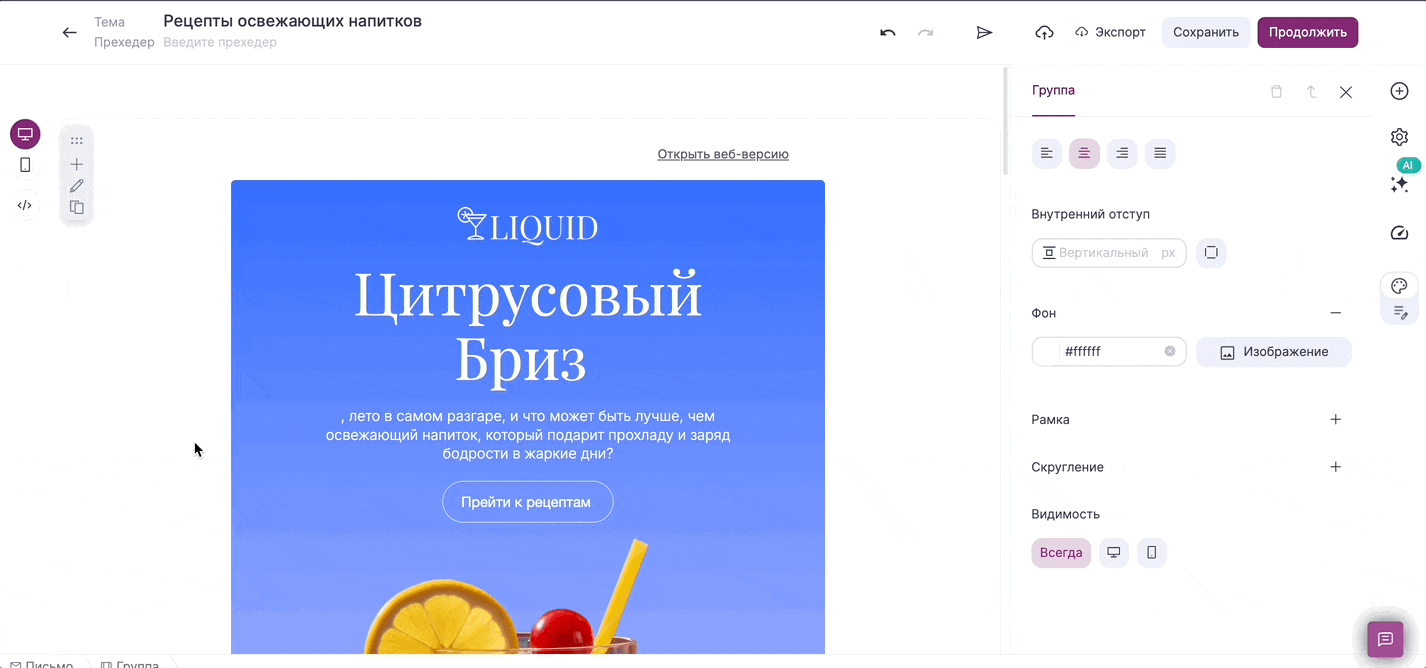Send test email with paper plane icon
Image resolution: width=1426 pixels, height=668 pixels.
984,32
